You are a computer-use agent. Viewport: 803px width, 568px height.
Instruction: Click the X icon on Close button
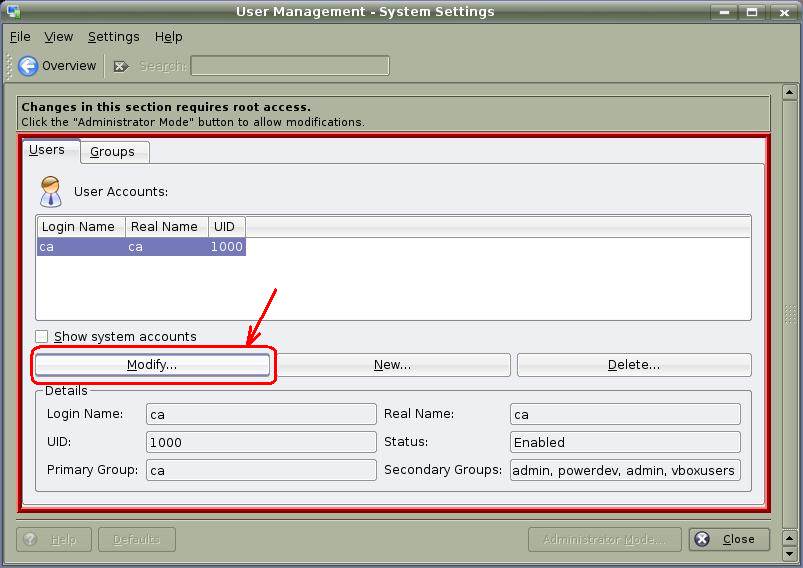(x=702, y=539)
